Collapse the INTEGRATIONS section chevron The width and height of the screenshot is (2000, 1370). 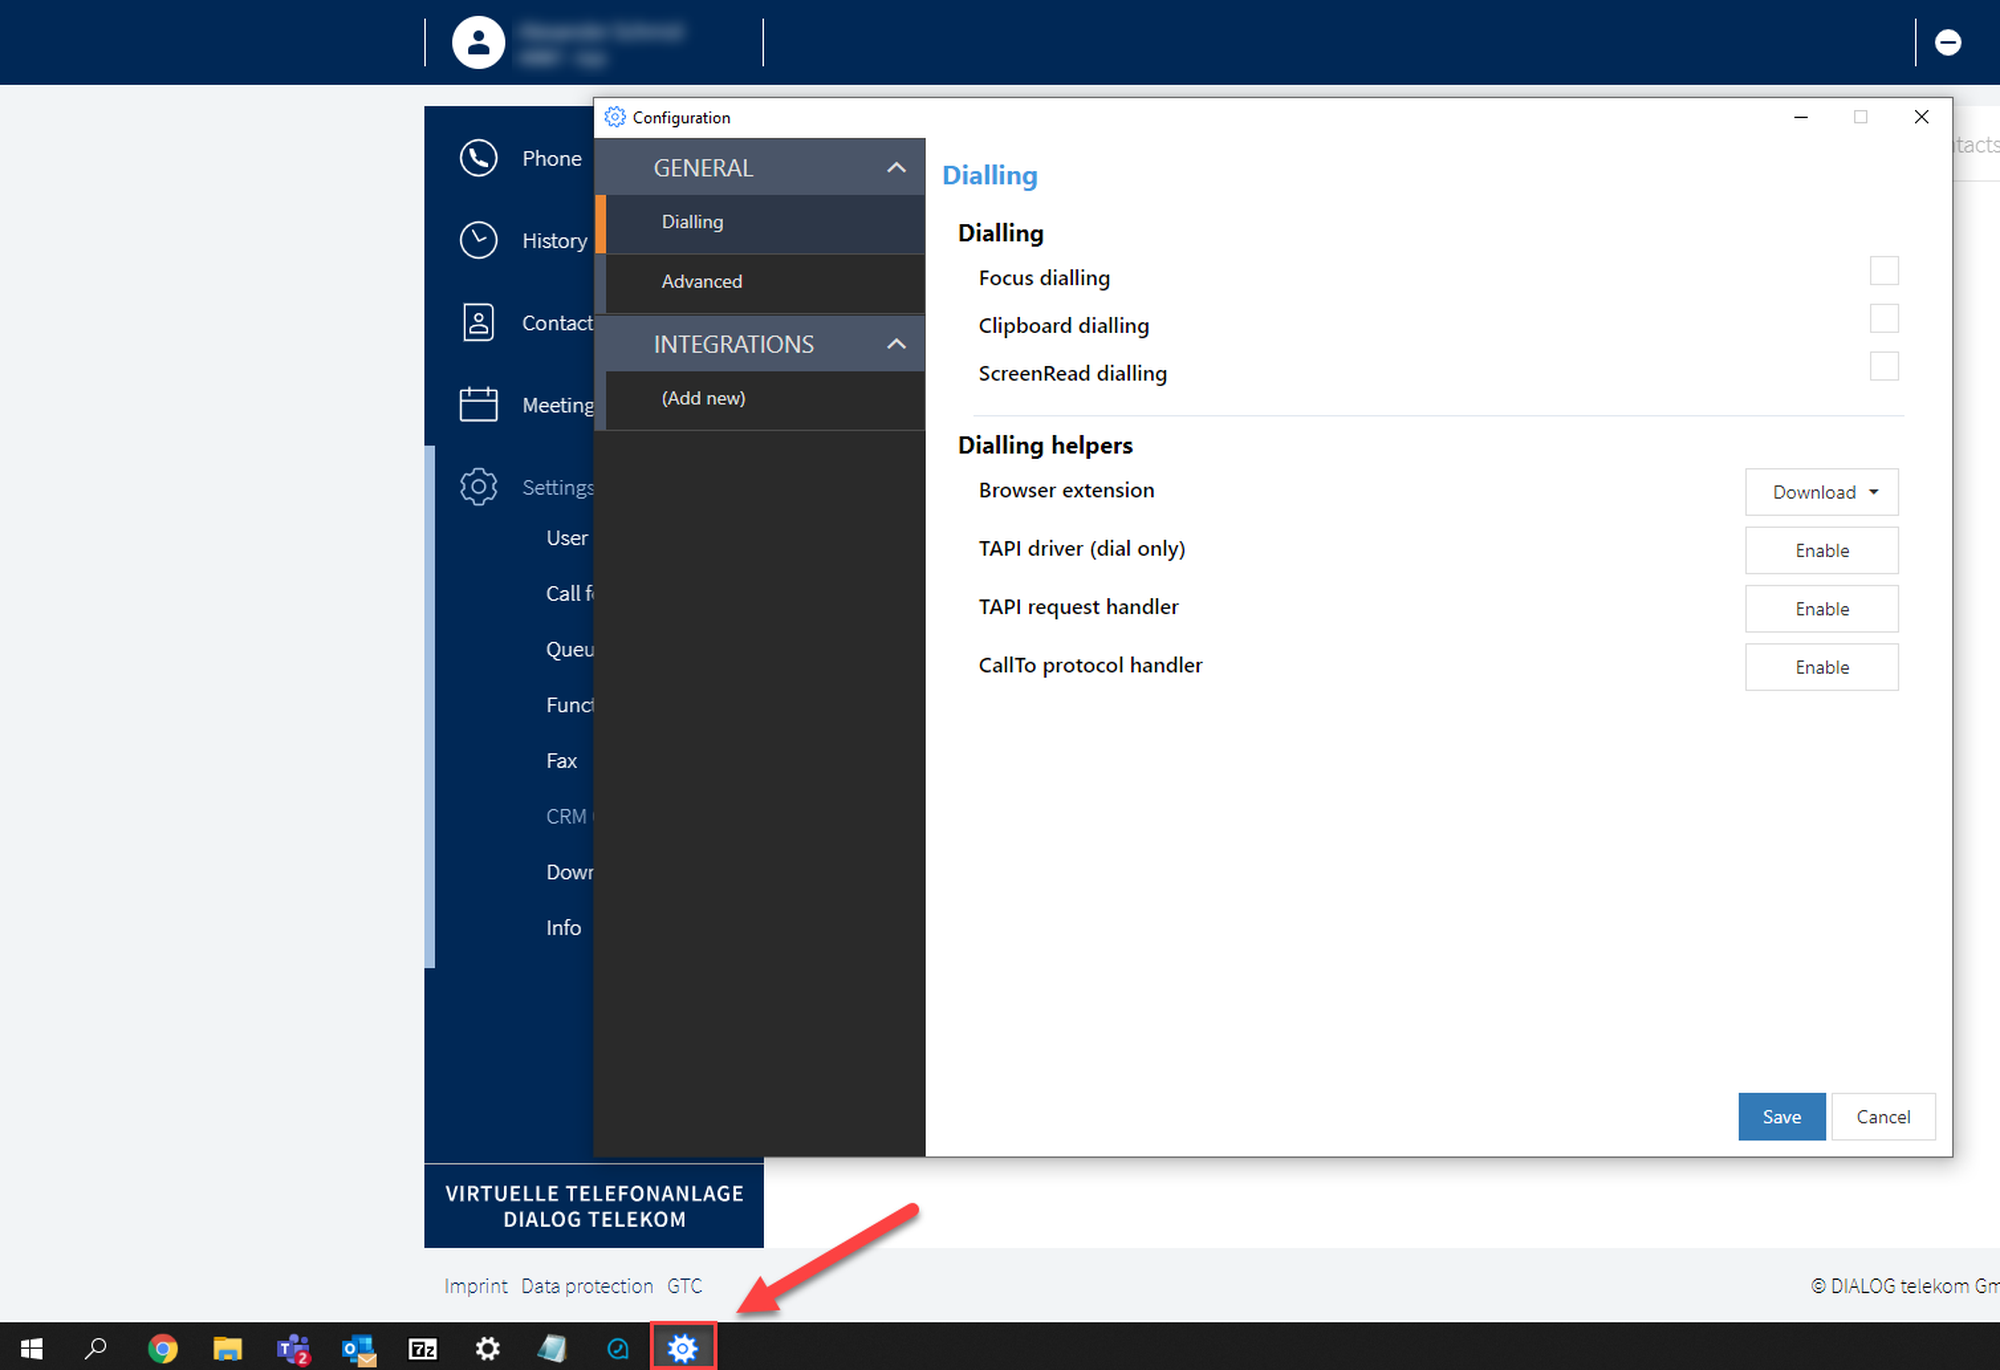tap(896, 344)
